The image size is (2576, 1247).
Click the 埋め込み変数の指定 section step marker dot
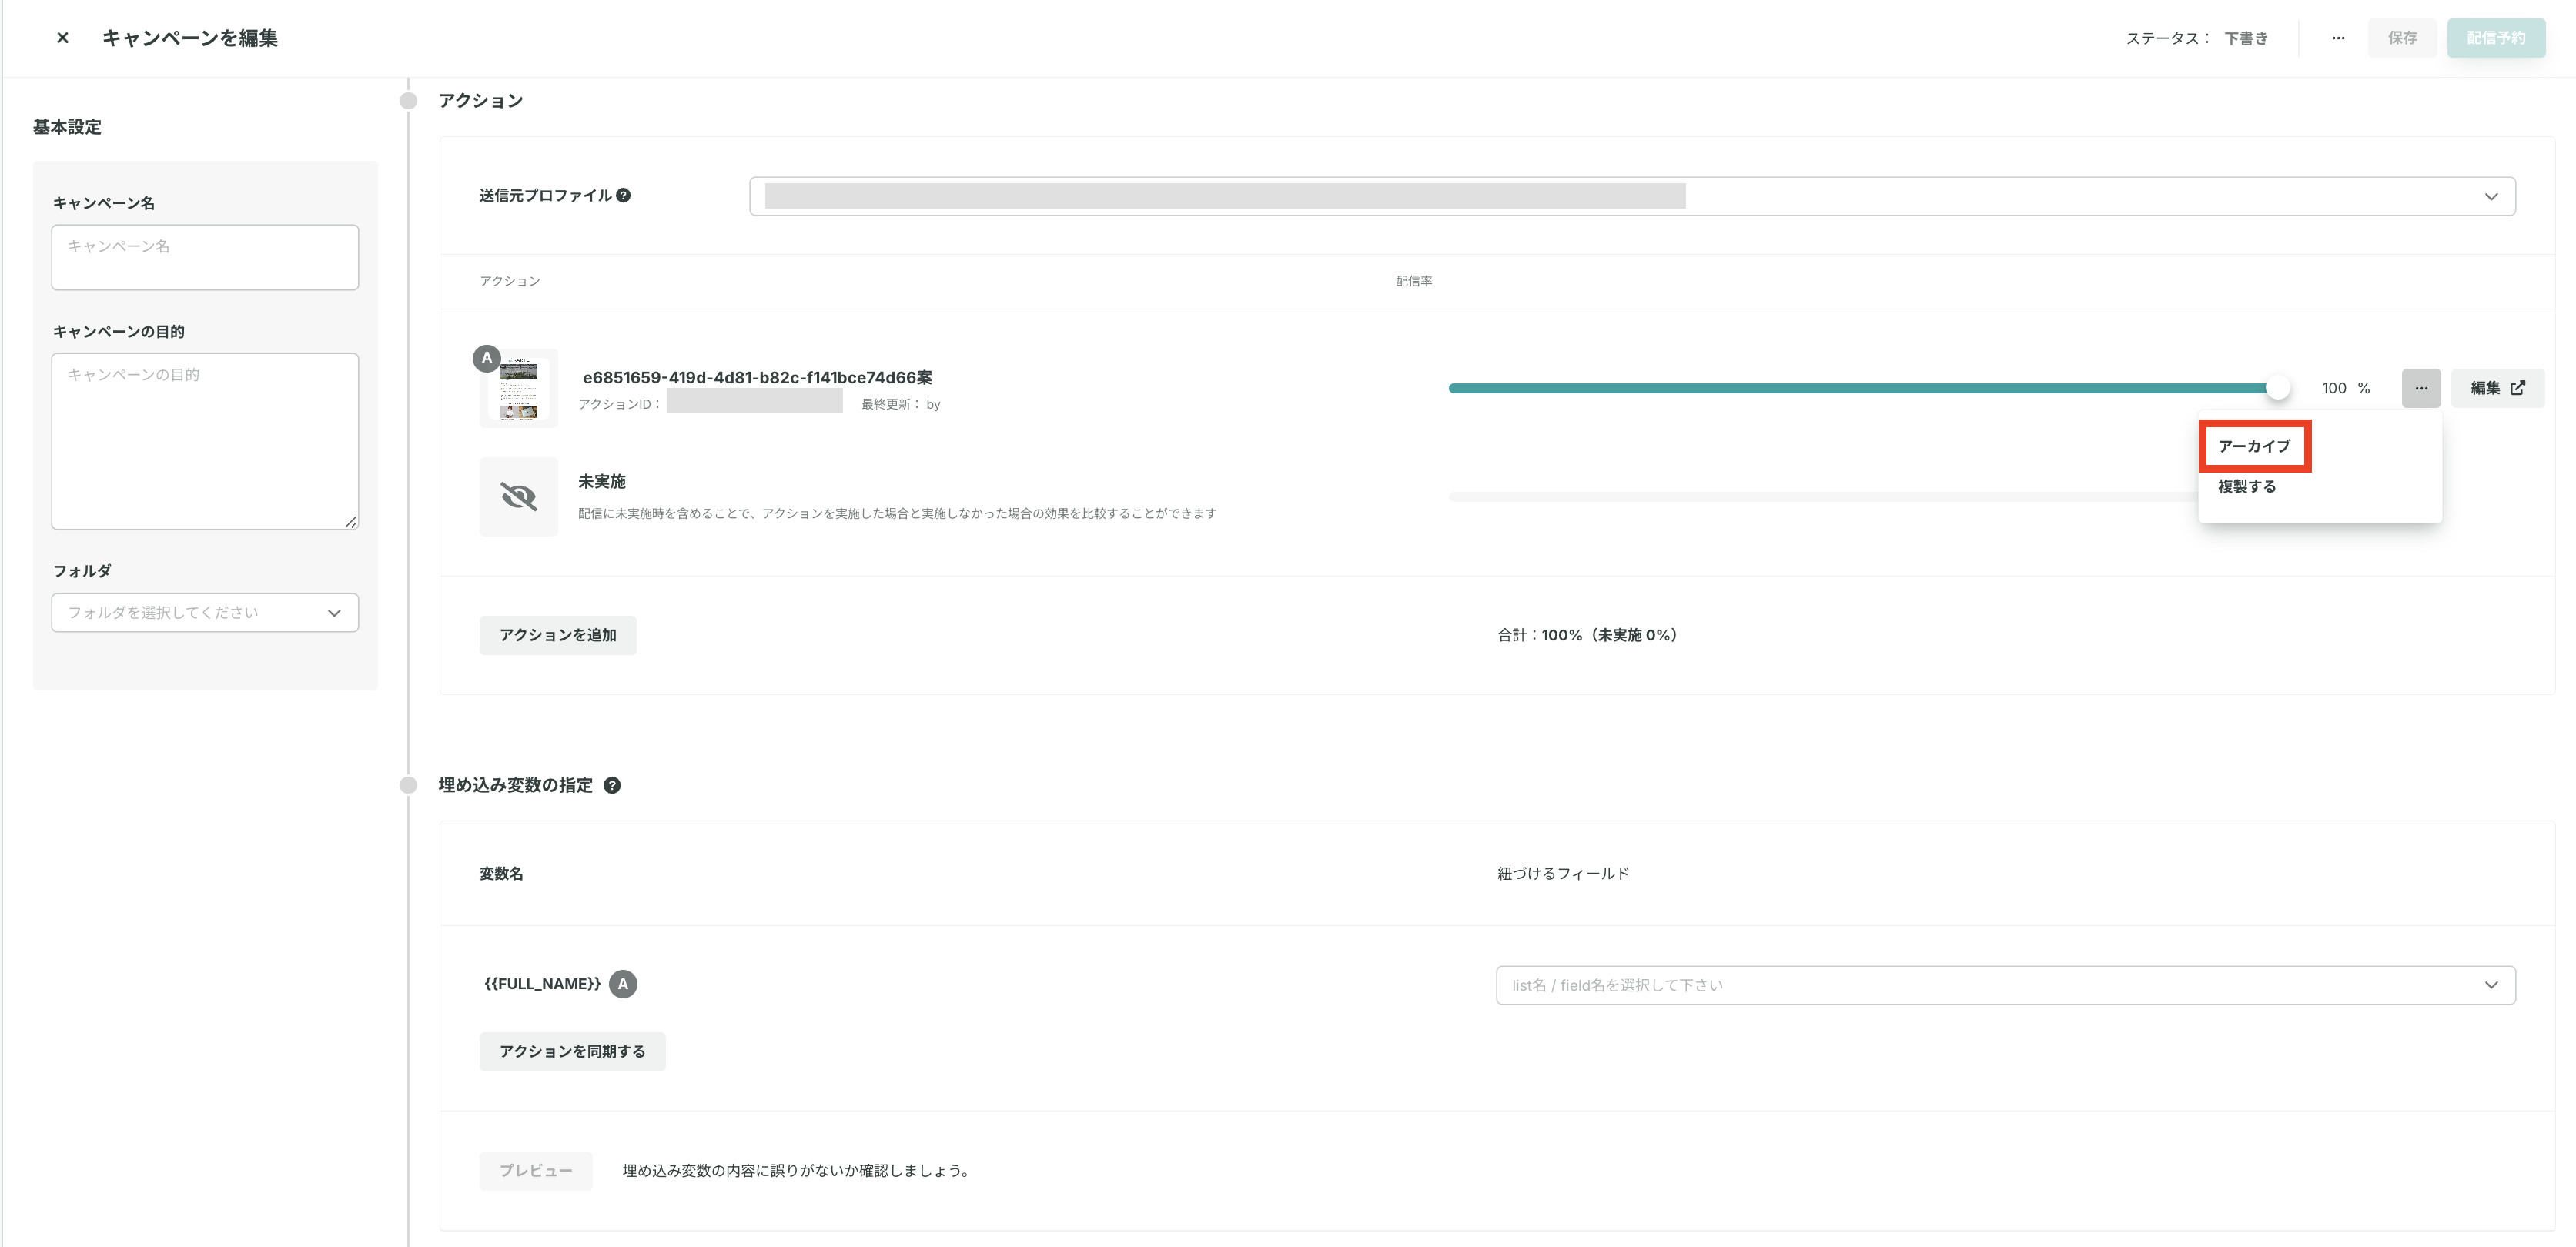408,786
